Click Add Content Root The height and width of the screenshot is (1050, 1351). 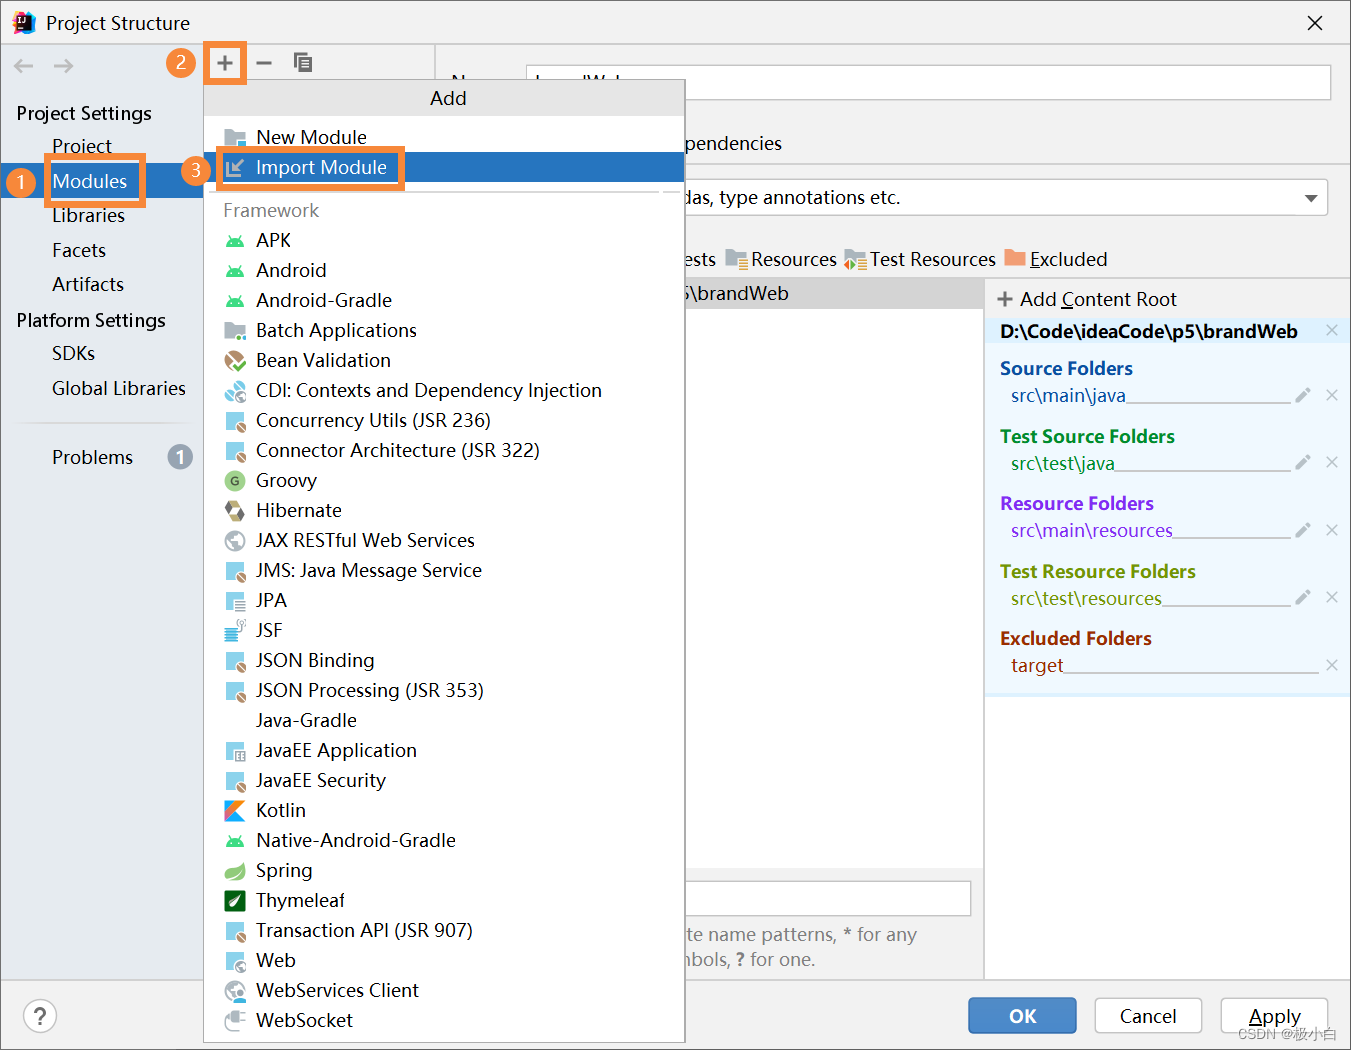tap(1087, 299)
